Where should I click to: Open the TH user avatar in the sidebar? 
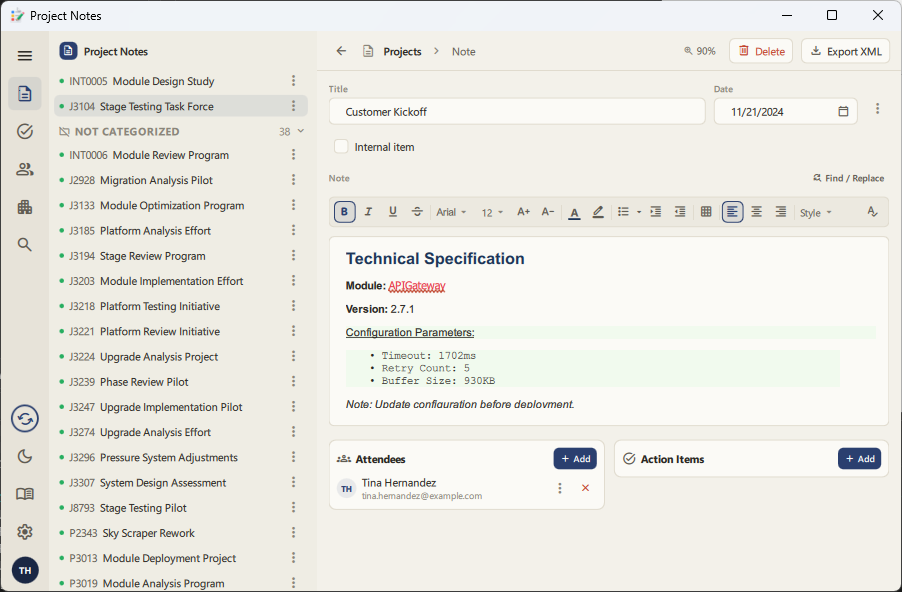pos(25,570)
